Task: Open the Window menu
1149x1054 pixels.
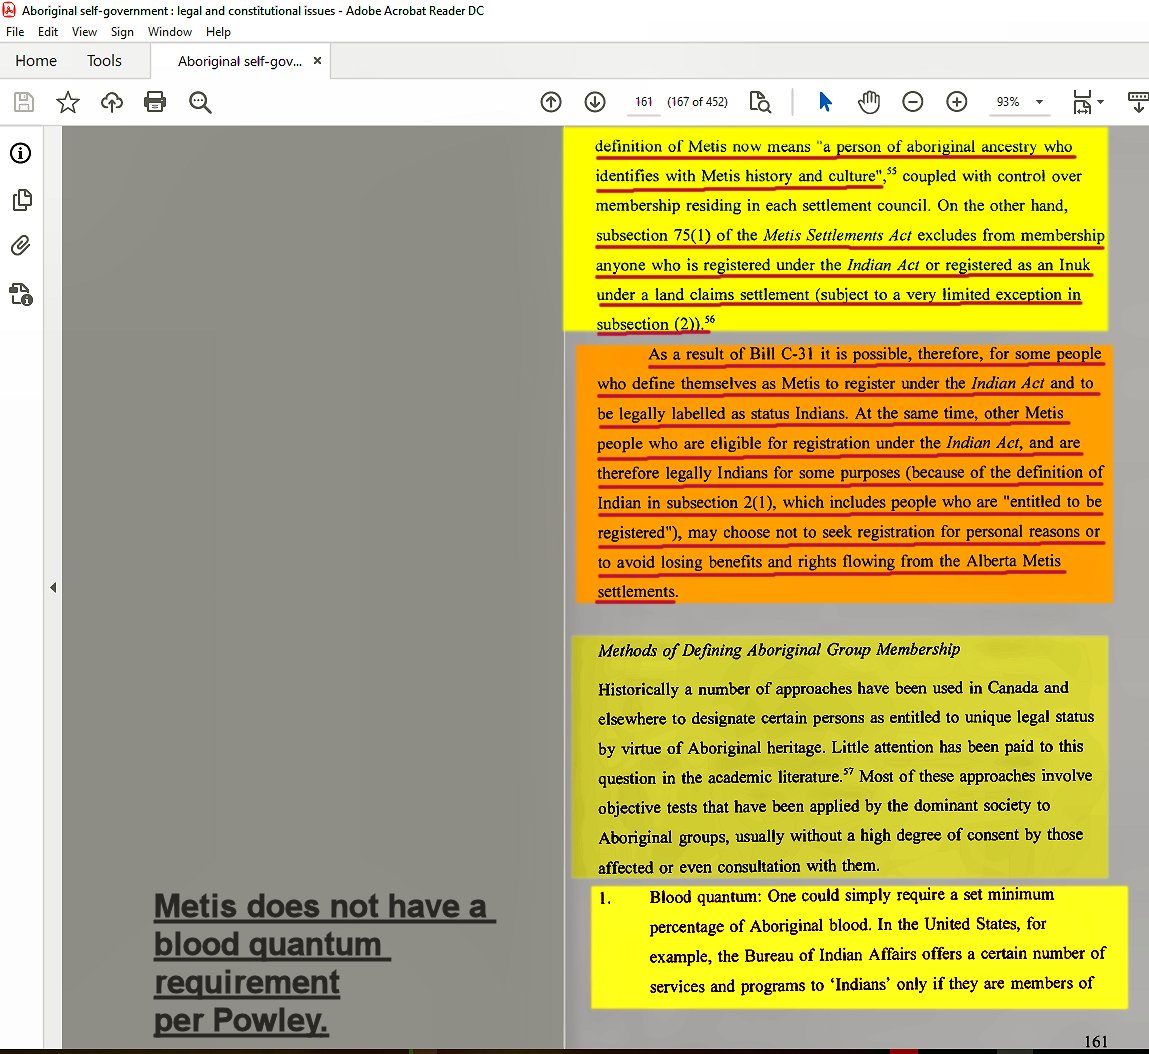Action: 170,32
